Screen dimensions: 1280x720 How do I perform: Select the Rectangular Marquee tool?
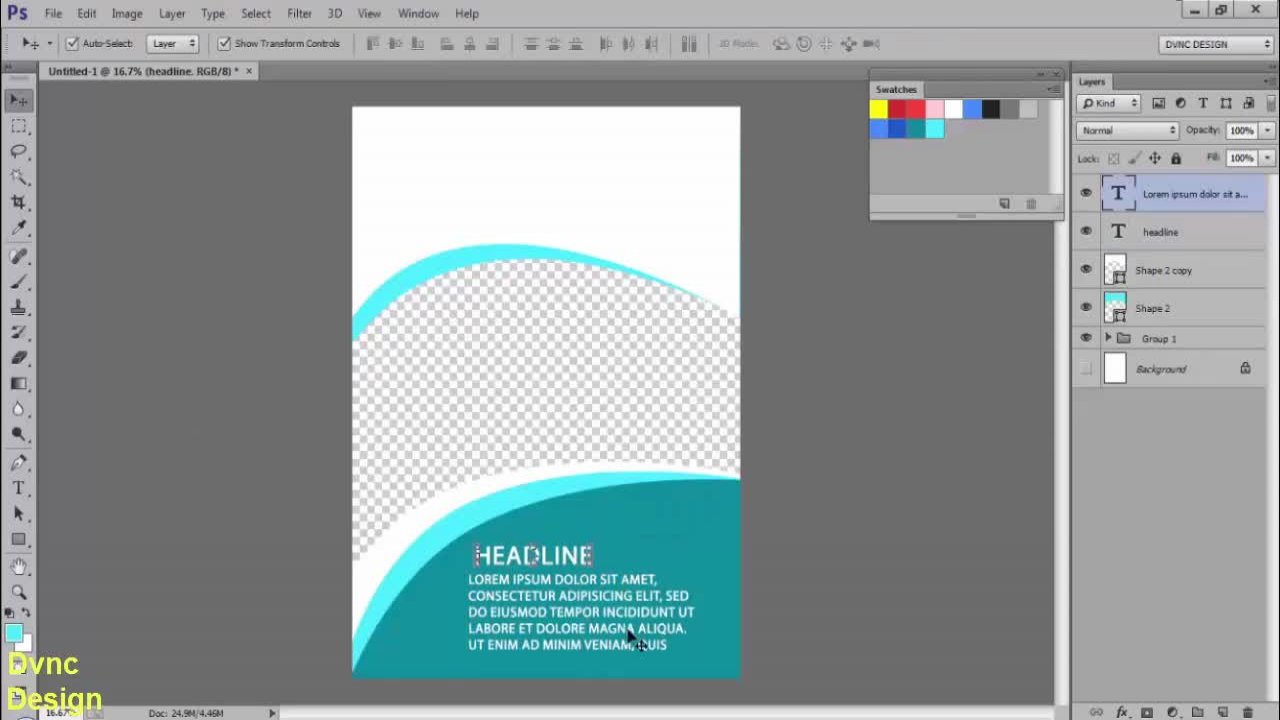pyautogui.click(x=18, y=126)
